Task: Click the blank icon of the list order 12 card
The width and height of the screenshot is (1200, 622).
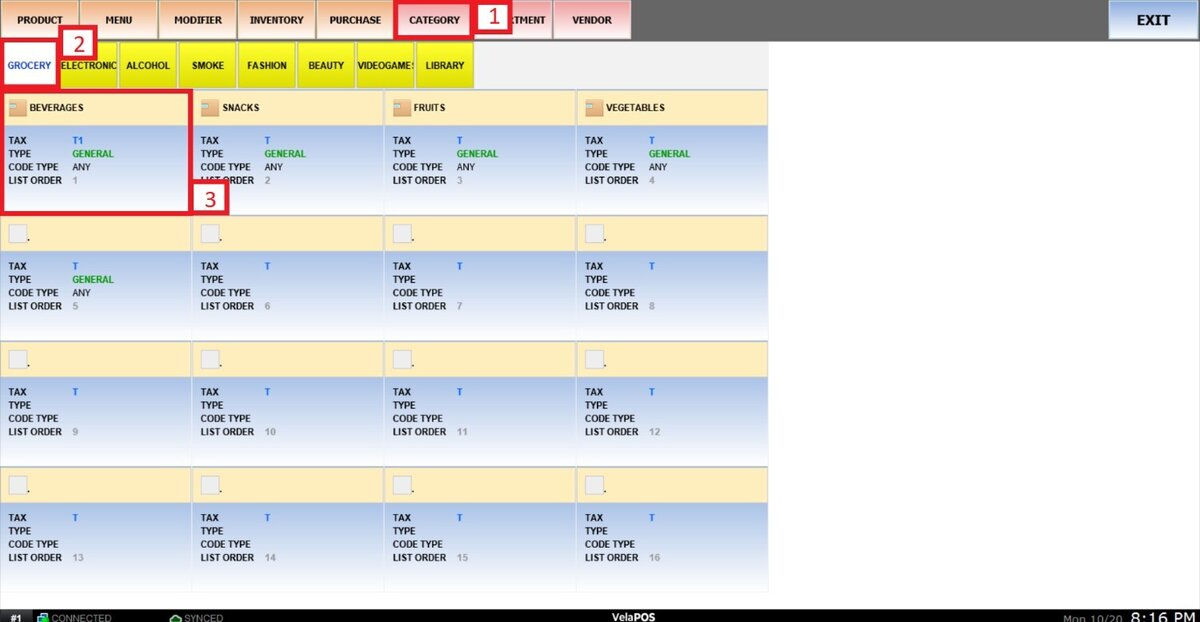Action: (594, 359)
